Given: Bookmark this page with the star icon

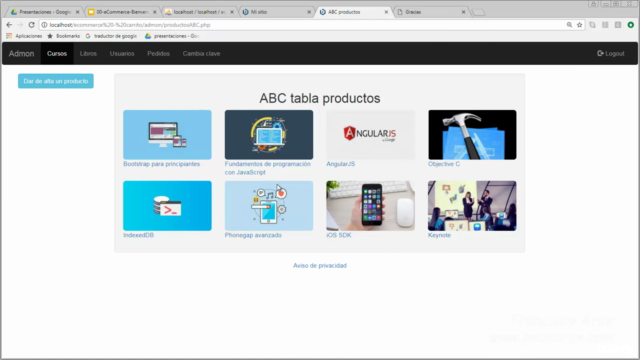Looking at the screenshot, I should (x=580, y=25).
